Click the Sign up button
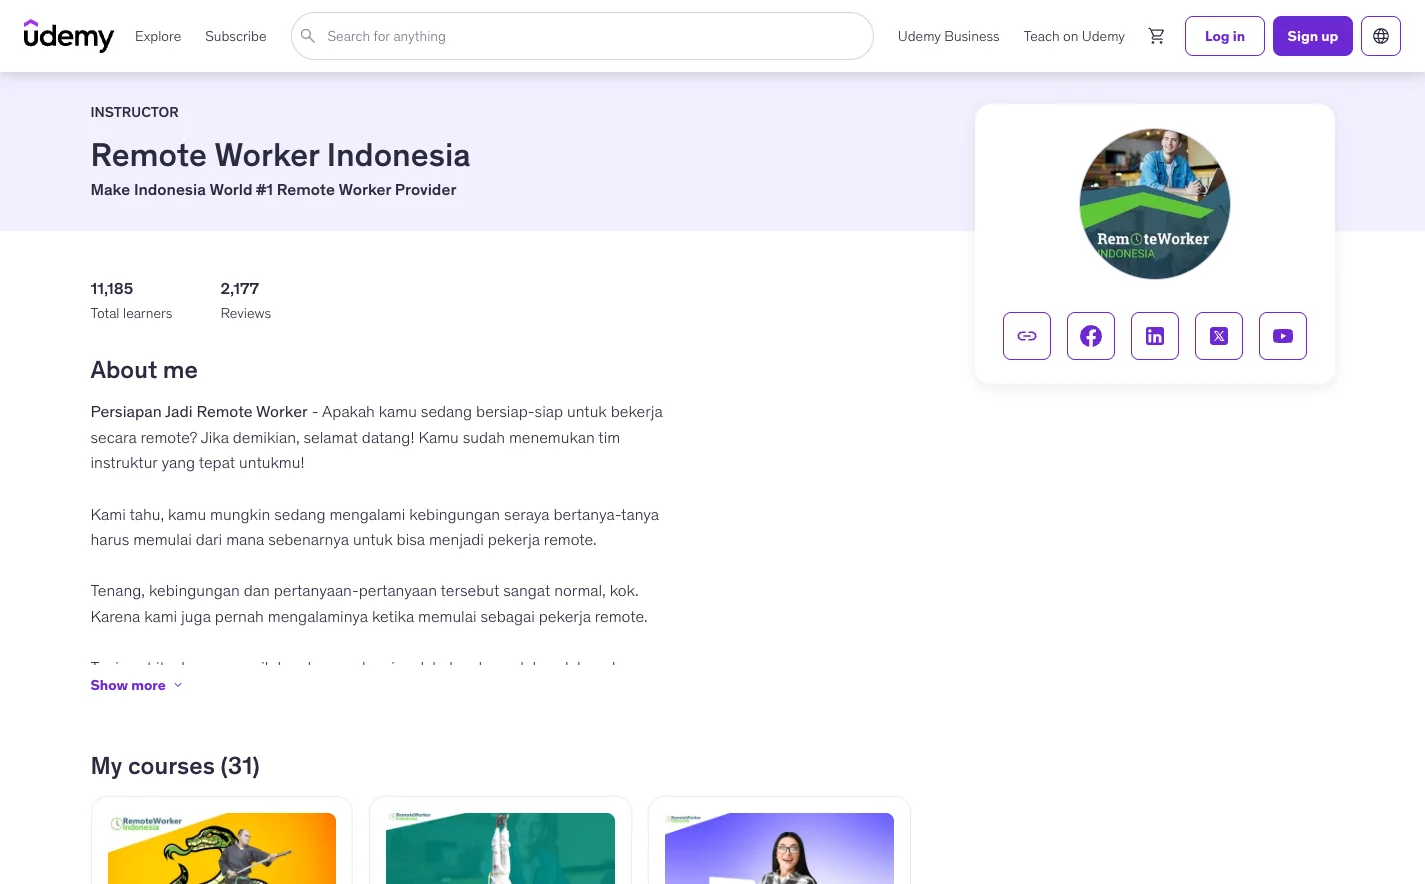 pyautogui.click(x=1313, y=36)
